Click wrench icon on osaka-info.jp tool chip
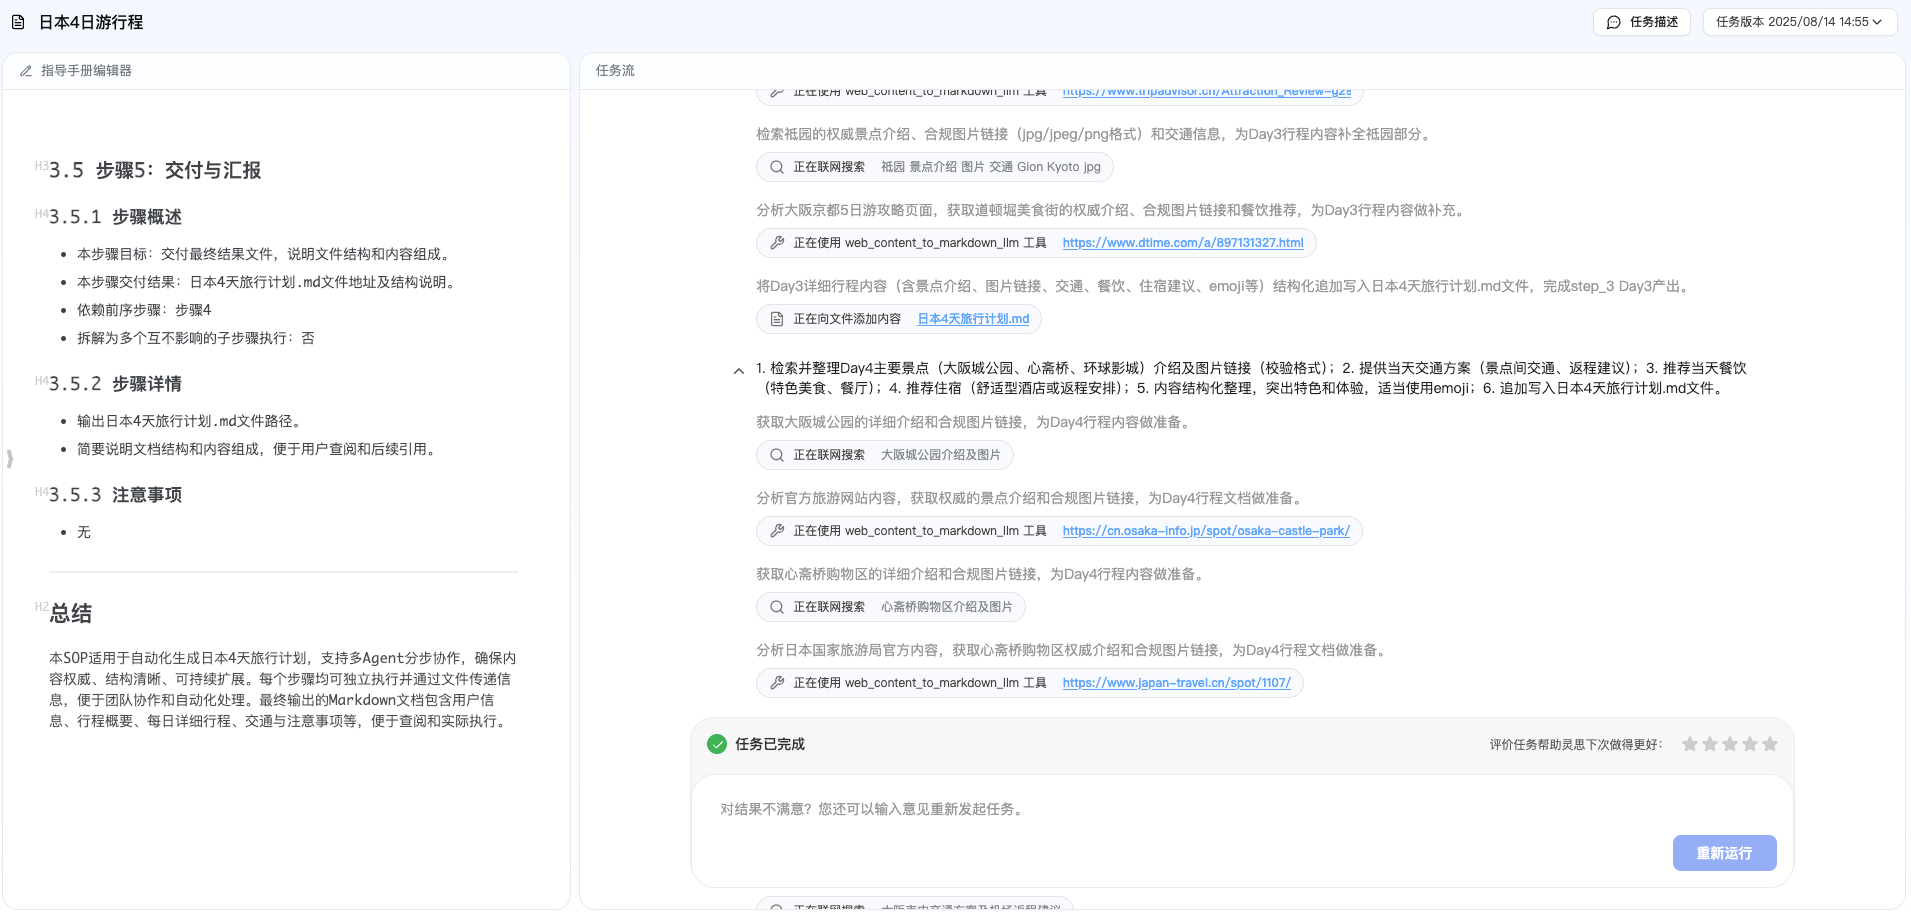This screenshot has height=917, width=1911. pos(777,531)
